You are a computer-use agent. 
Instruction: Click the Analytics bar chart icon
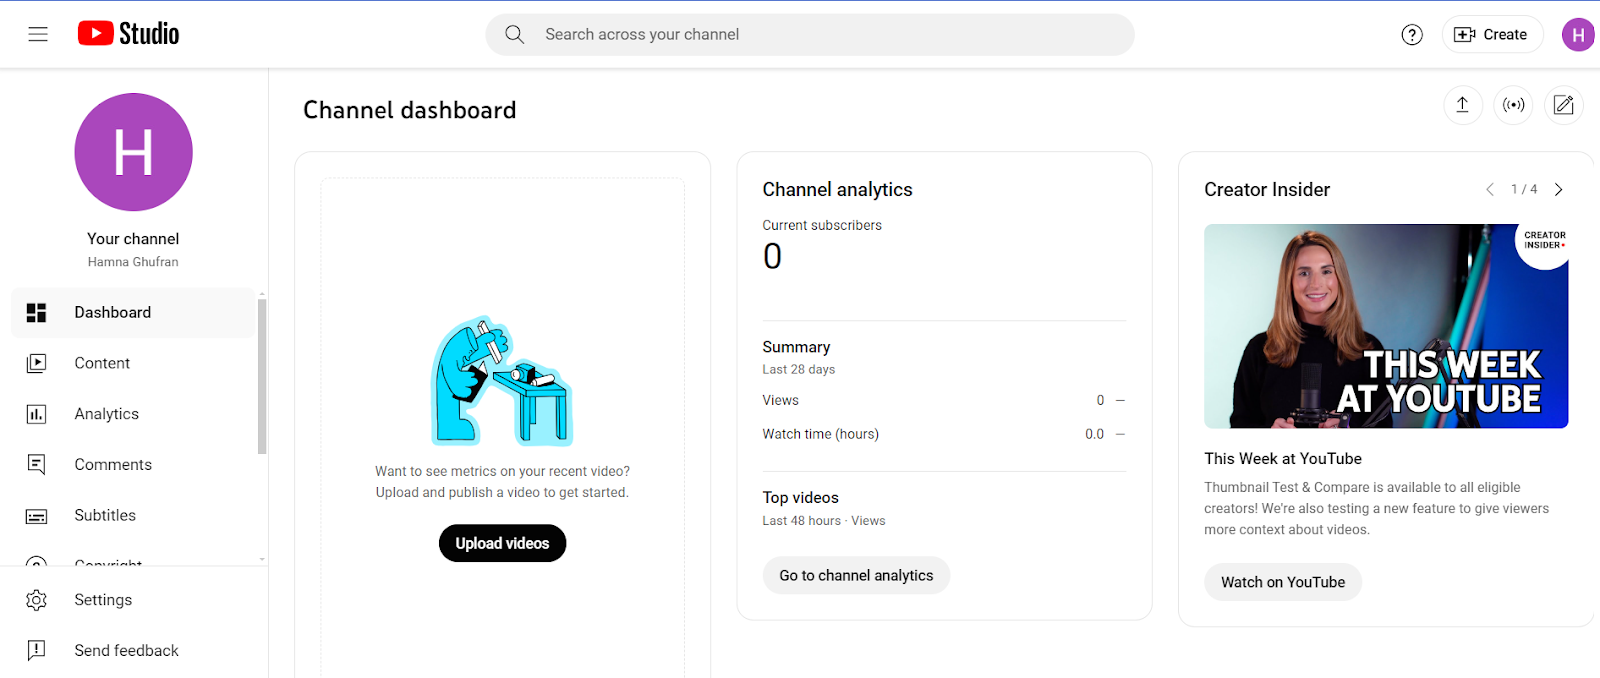click(x=37, y=414)
